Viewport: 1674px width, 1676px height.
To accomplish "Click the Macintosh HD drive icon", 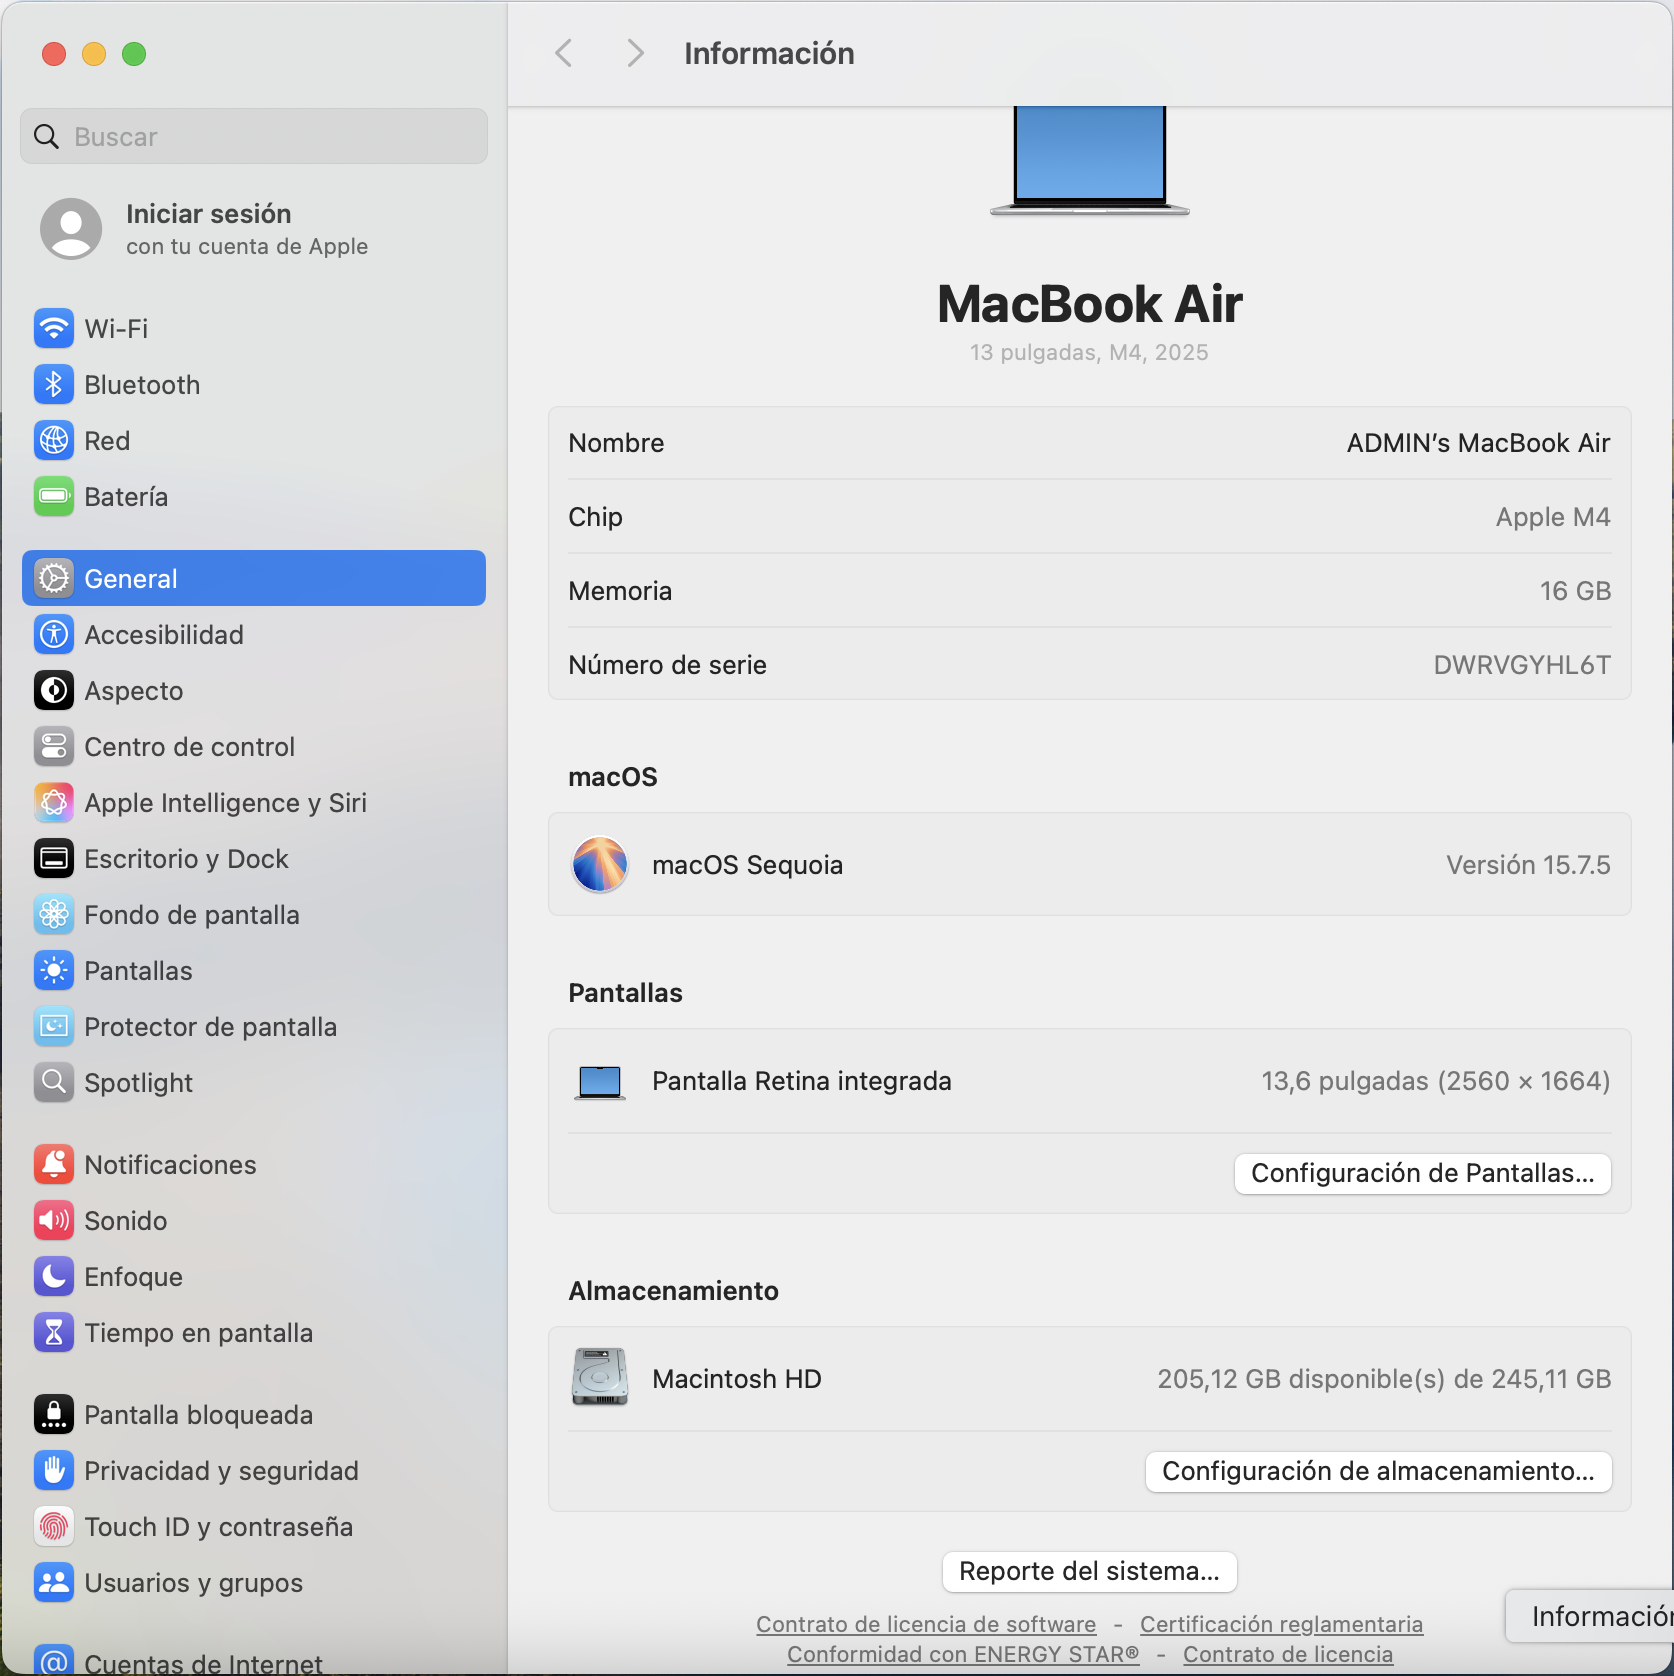I will [x=600, y=1377].
